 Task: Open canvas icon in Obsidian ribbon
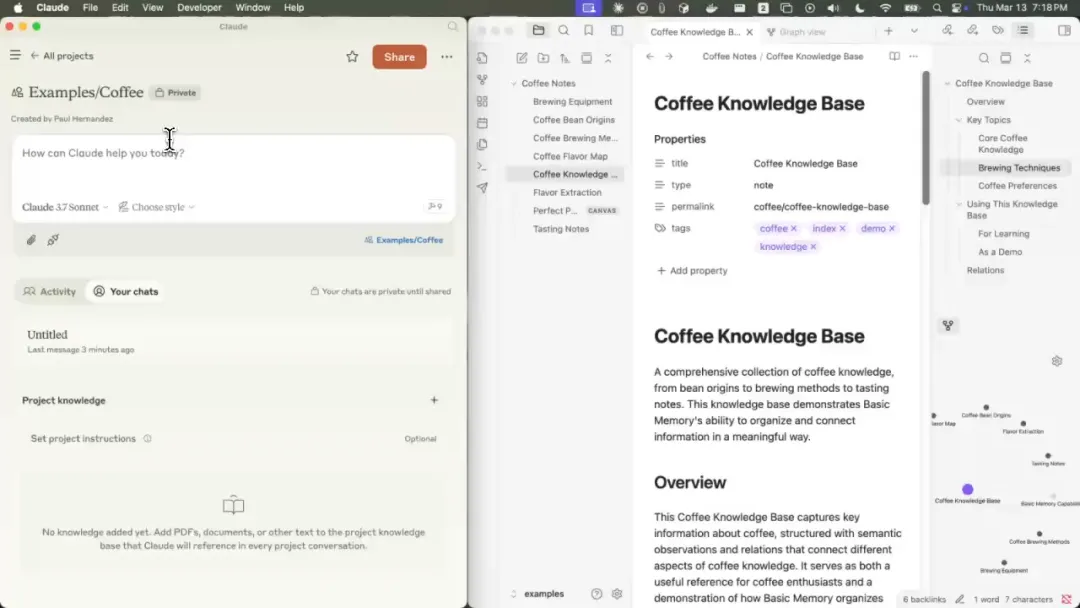coord(482,101)
